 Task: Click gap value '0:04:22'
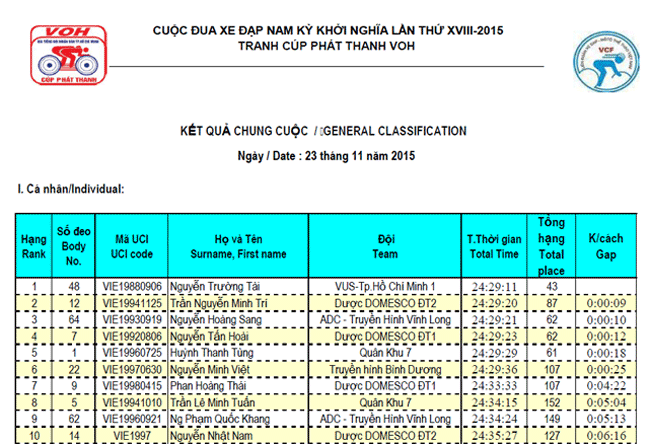tap(606, 386)
